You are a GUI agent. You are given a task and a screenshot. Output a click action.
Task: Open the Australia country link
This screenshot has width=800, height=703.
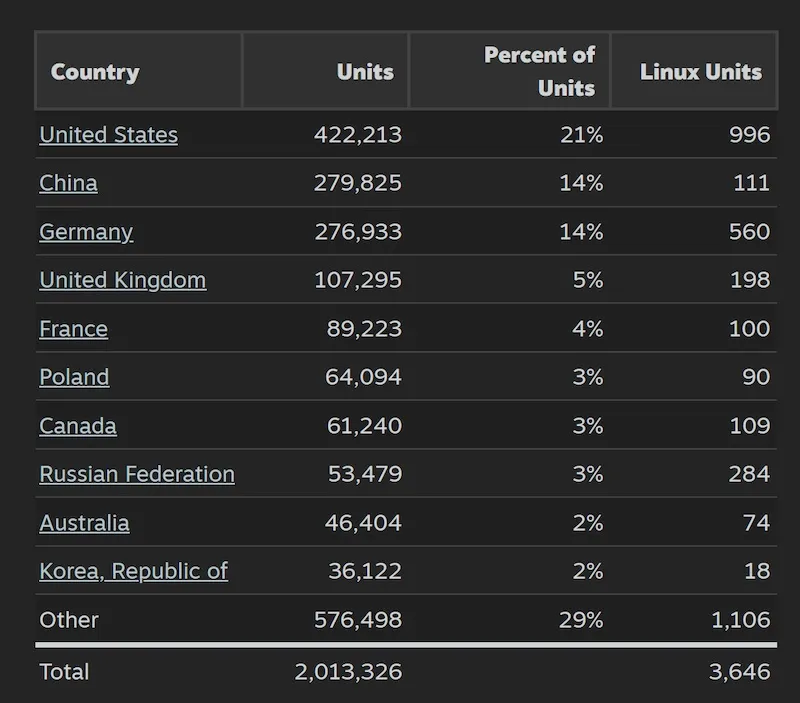(x=84, y=523)
